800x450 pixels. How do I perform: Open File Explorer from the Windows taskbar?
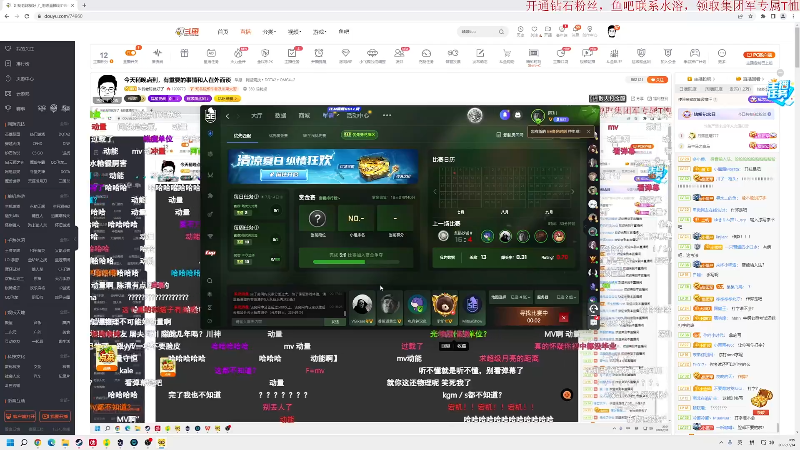click(65, 442)
